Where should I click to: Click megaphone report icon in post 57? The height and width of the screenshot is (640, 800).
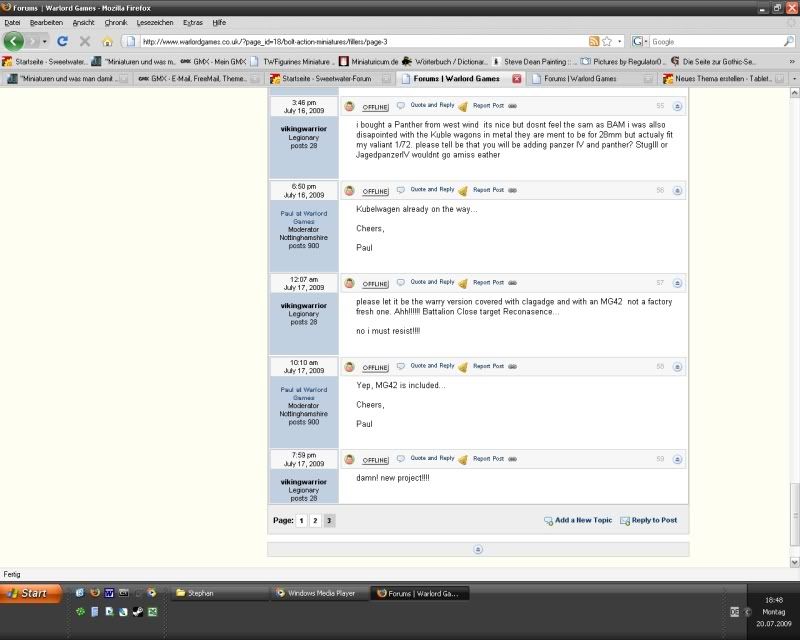click(463, 283)
